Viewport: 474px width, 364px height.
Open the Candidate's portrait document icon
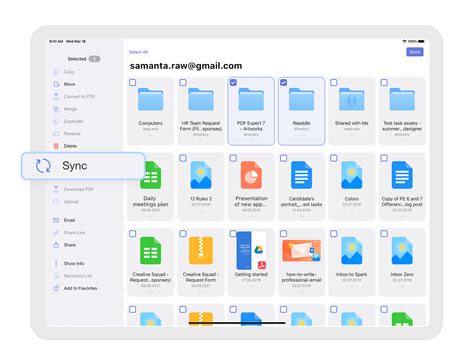click(x=301, y=175)
